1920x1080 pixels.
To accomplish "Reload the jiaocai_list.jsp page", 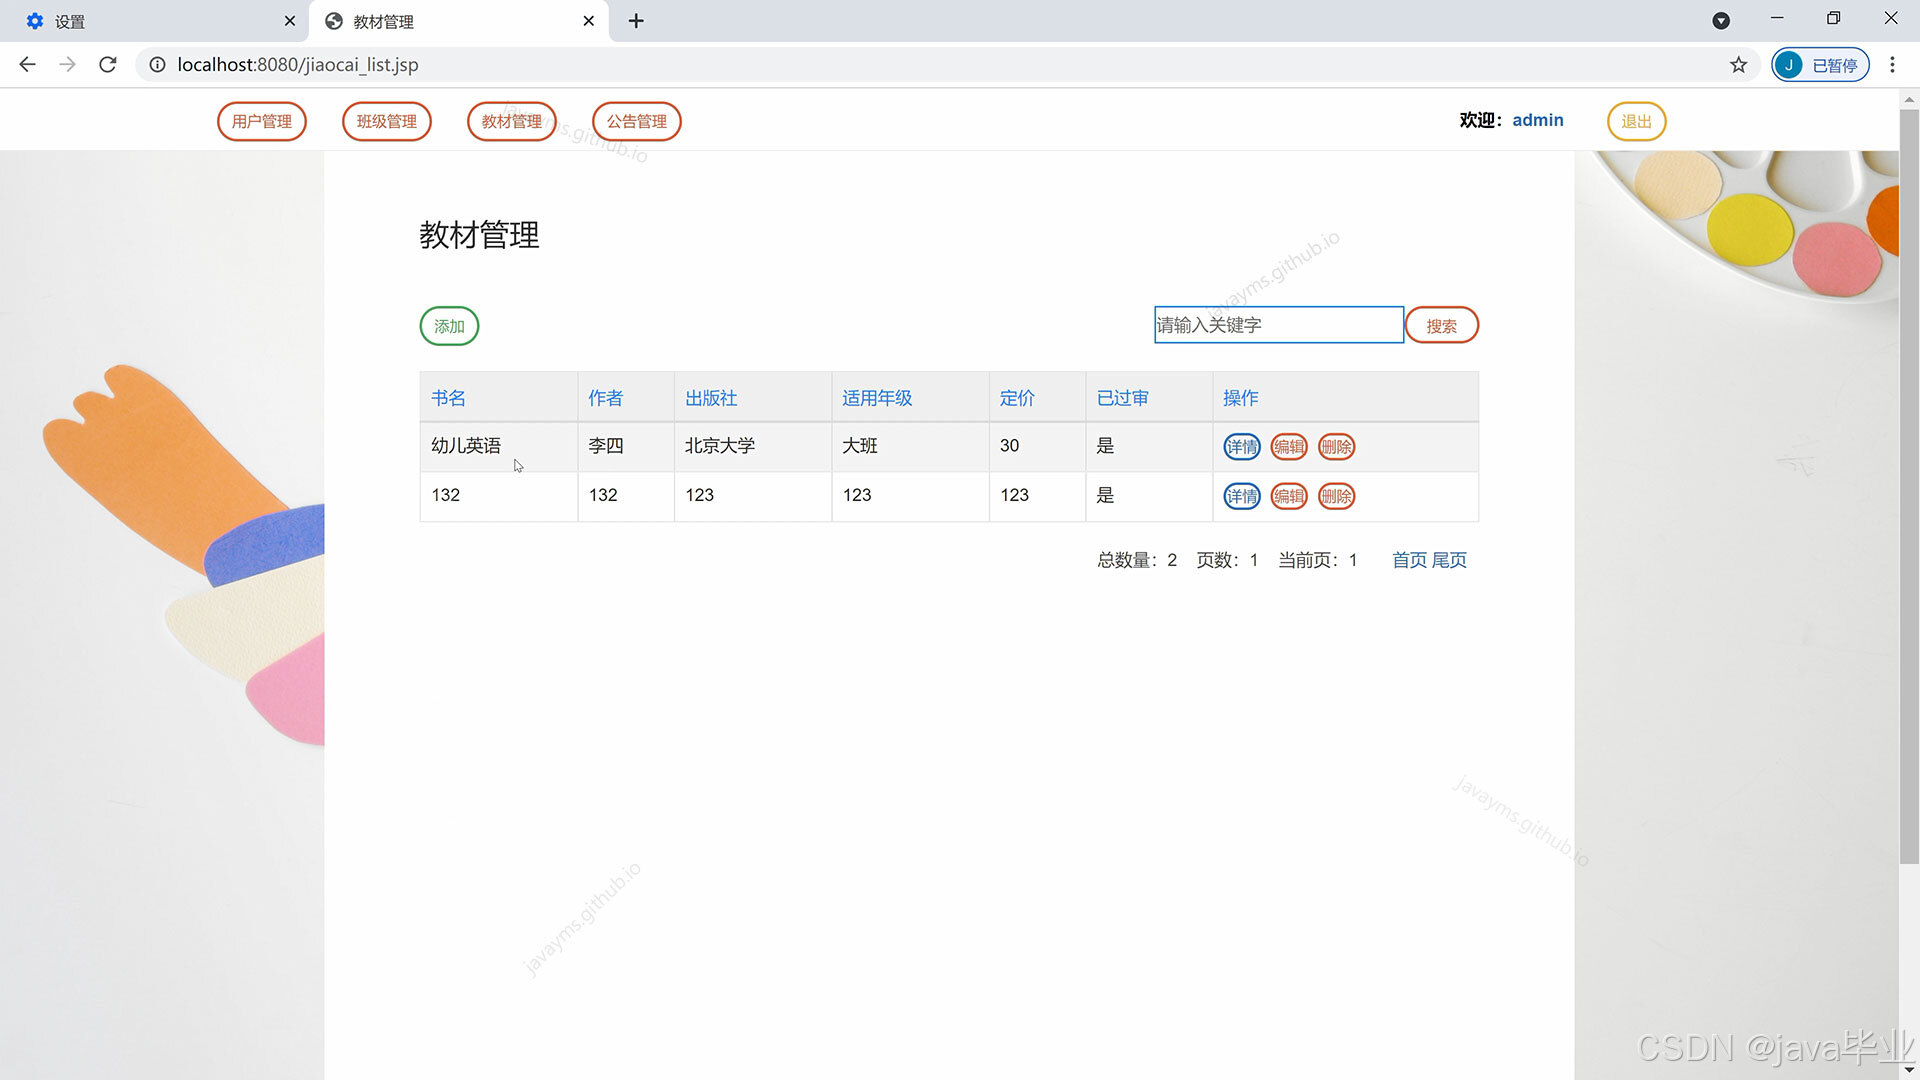I will [108, 65].
